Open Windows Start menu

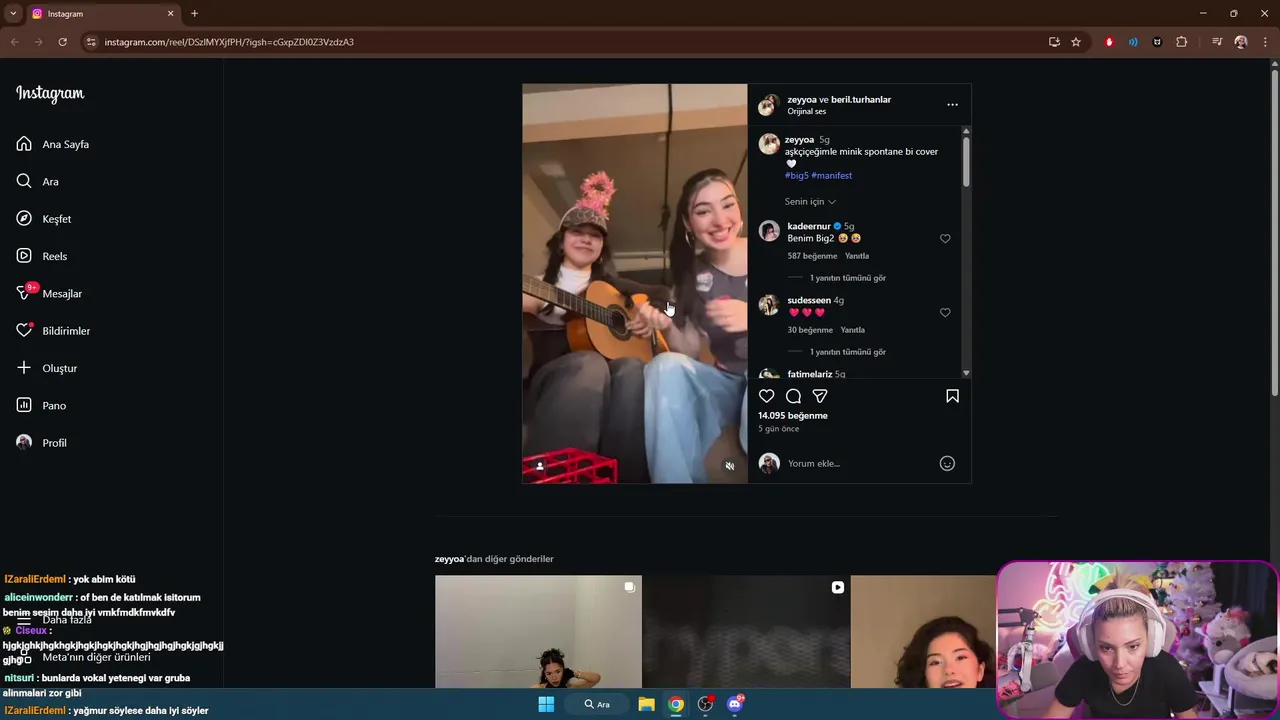pyautogui.click(x=546, y=704)
